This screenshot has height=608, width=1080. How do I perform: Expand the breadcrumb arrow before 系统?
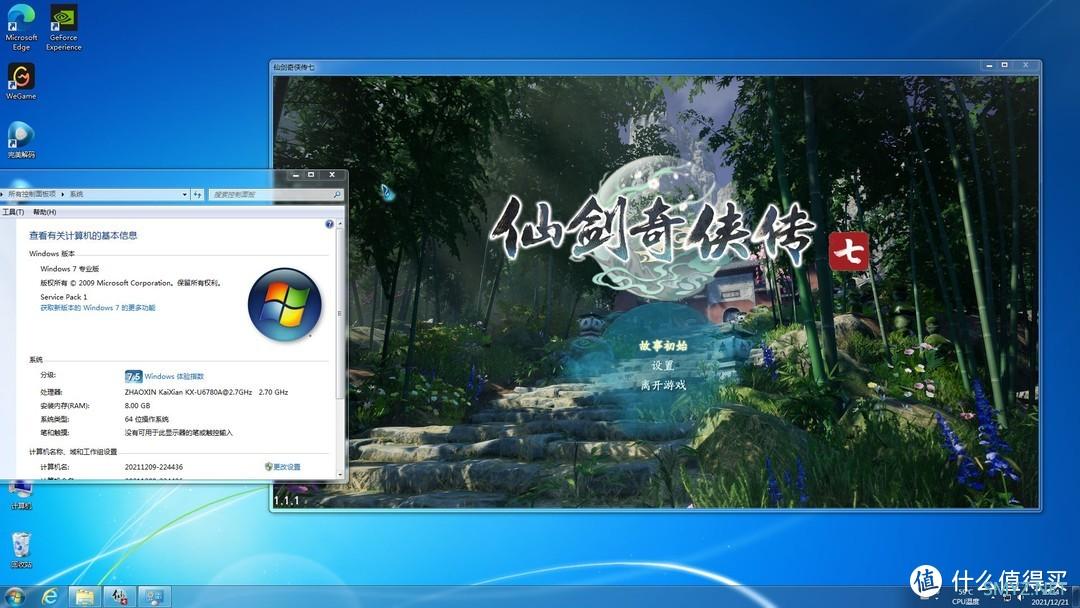(x=63, y=195)
